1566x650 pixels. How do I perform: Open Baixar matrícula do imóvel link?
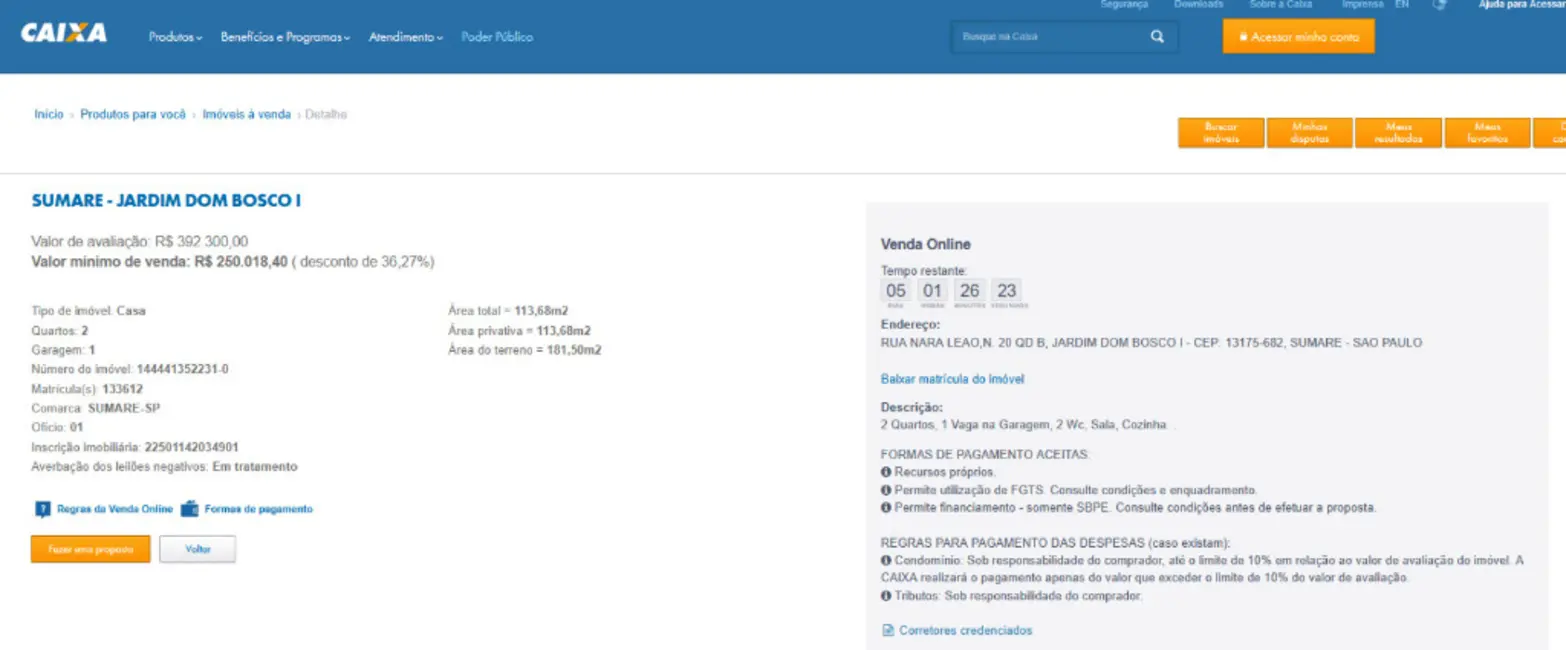click(x=952, y=379)
